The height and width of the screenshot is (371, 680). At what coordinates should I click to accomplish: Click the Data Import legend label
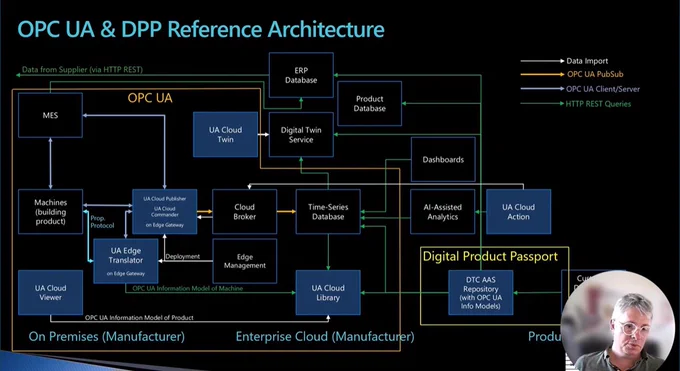pyautogui.click(x=587, y=61)
